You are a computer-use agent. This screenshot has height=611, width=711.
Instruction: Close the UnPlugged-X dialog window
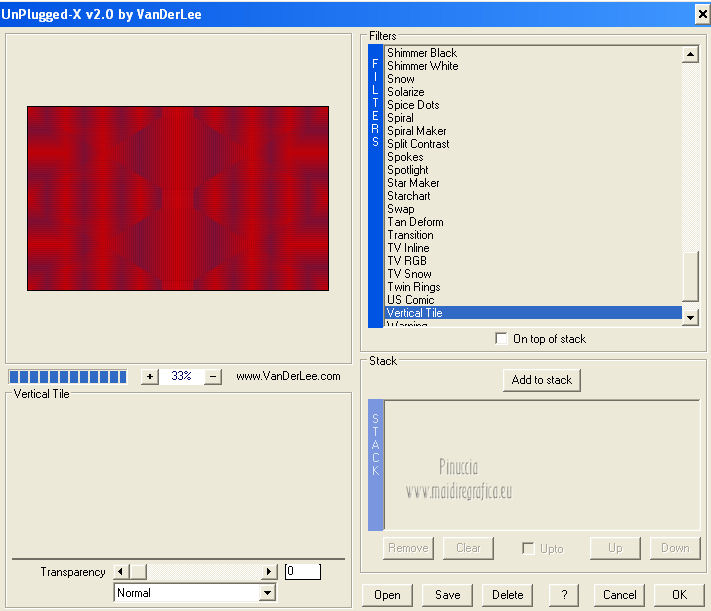tap(702, 15)
